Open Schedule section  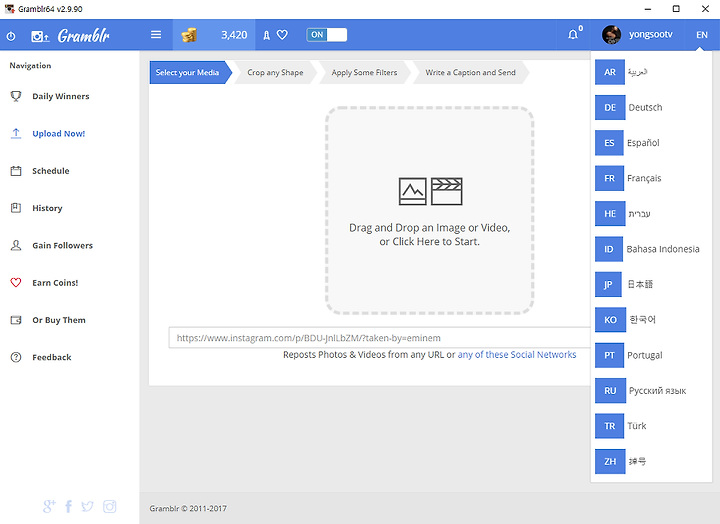51,171
